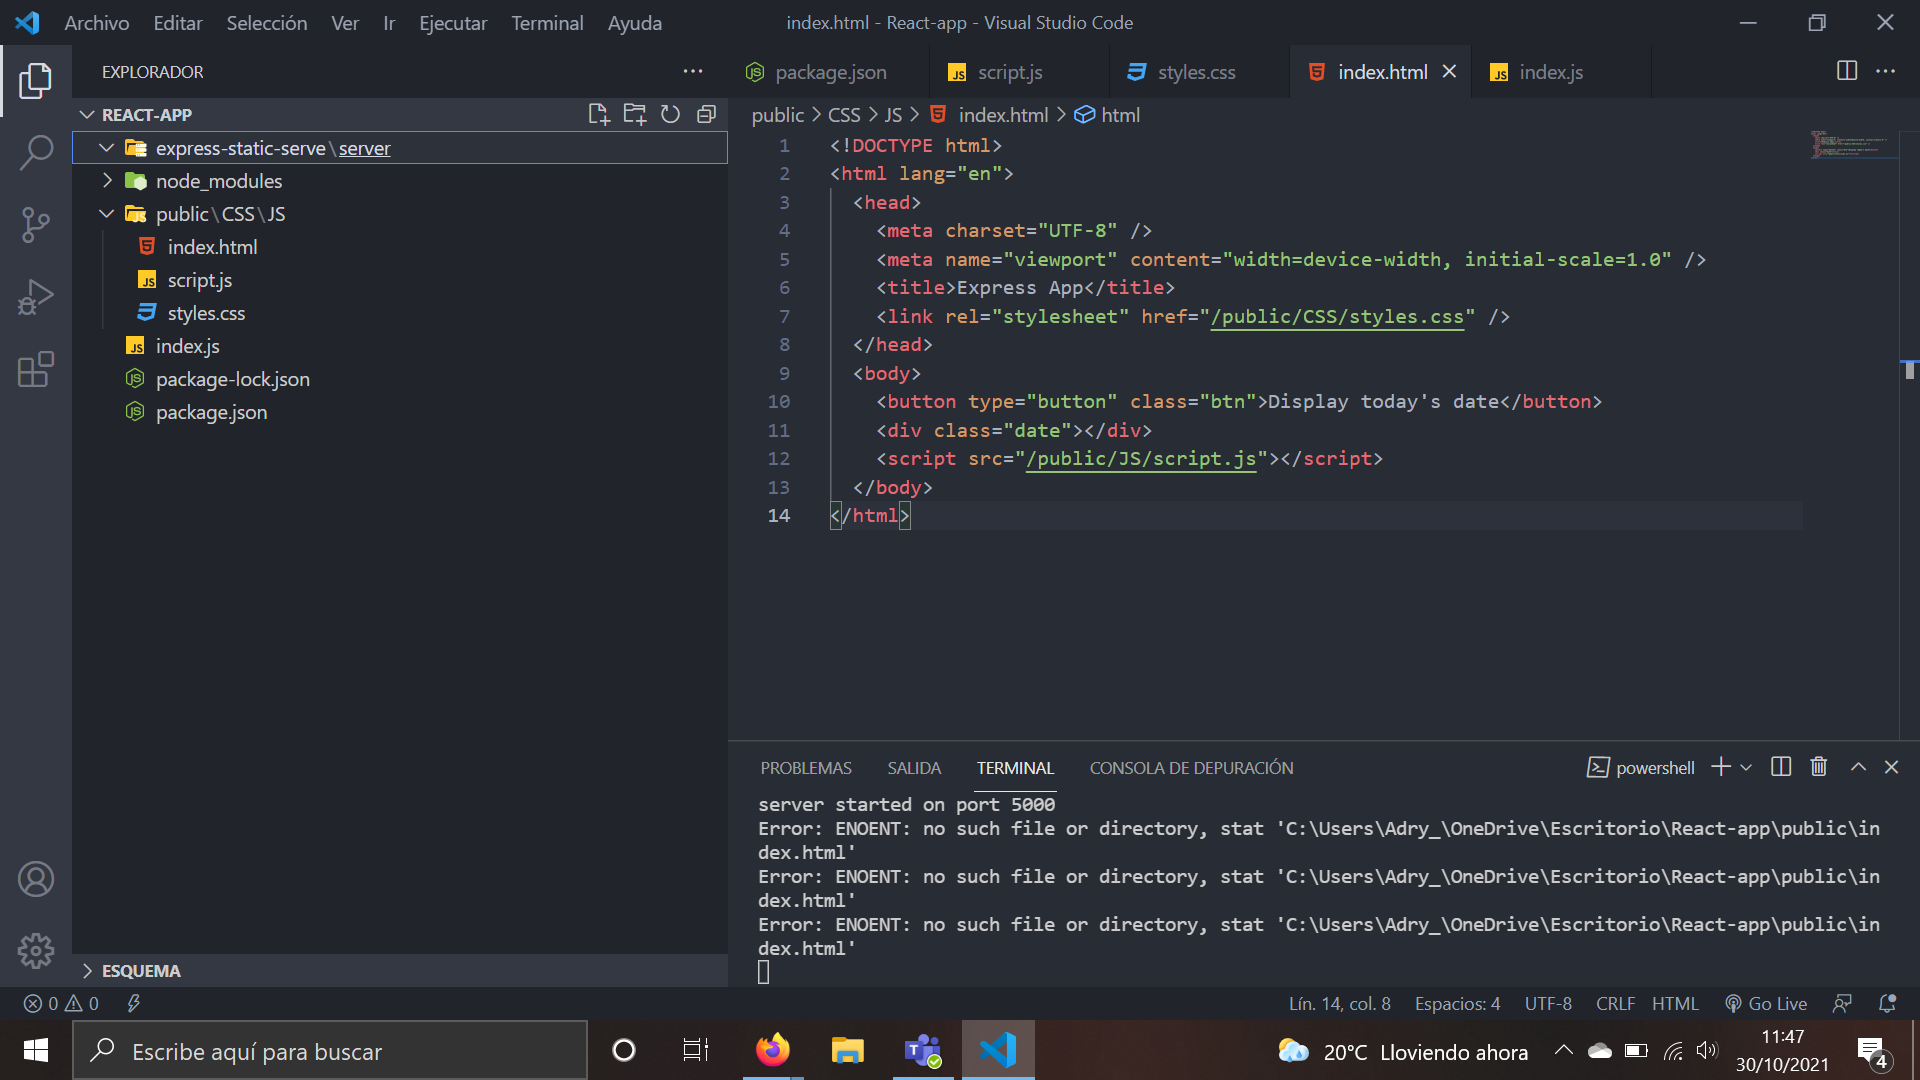
Task: Create a new folder in REACT-APP
Action: click(635, 114)
